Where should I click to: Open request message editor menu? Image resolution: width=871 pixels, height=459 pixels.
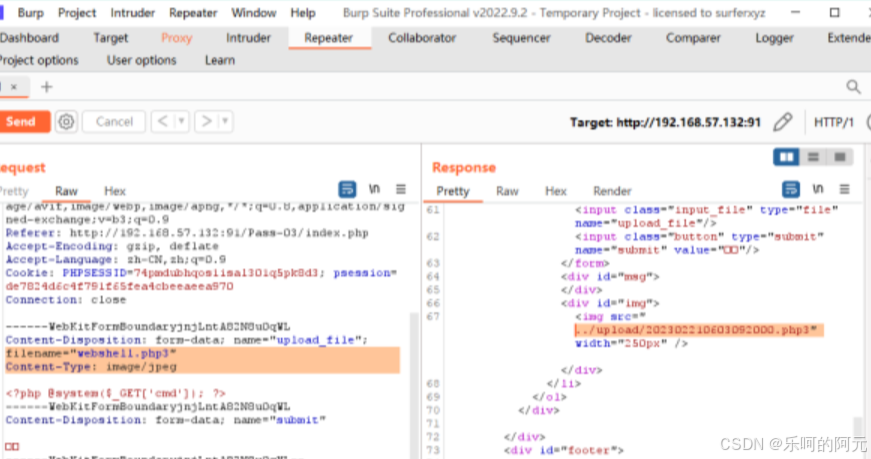pyautogui.click(x=401, y=189)
